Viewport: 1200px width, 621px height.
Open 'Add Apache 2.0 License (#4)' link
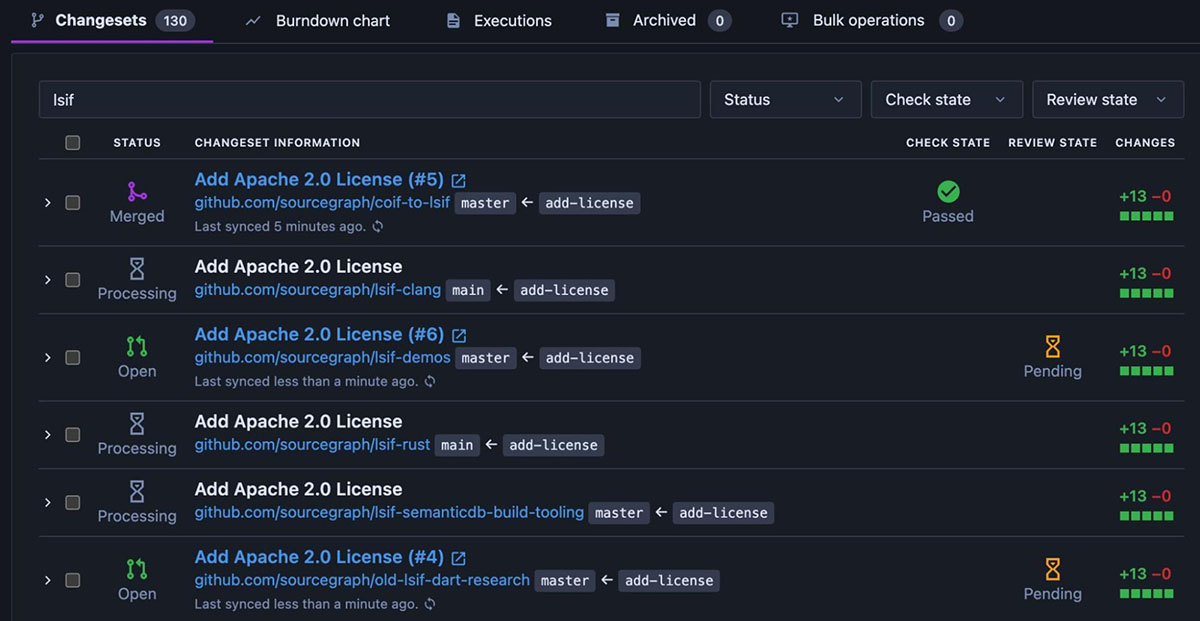[319, 558]
